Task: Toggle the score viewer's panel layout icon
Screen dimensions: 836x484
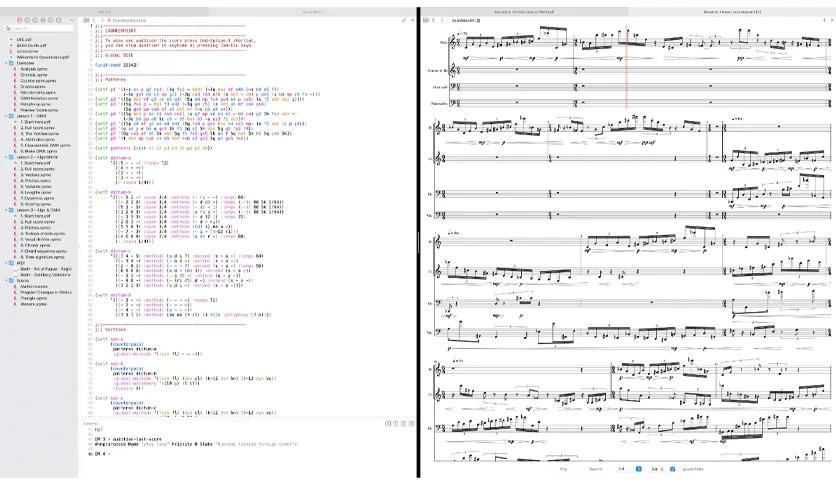Action: point(425,20)
